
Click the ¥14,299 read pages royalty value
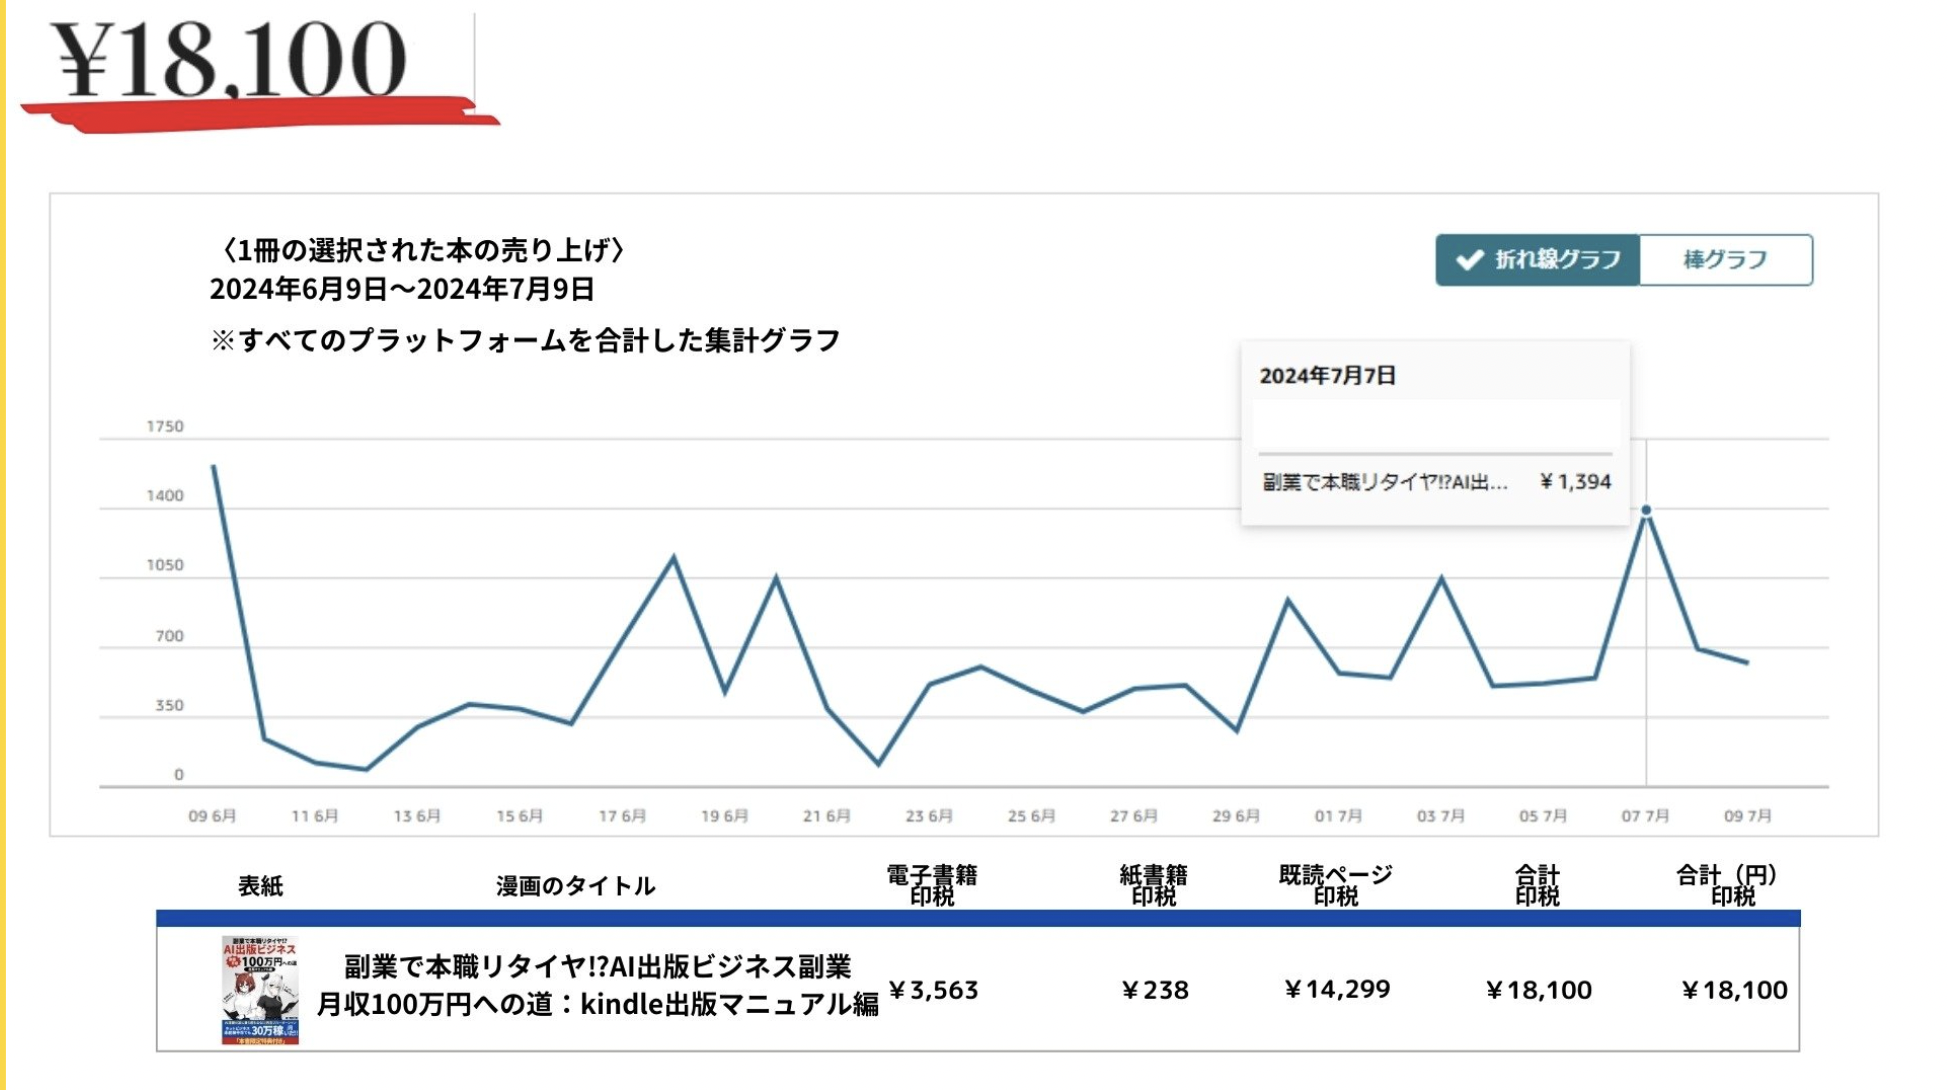click(1337, 989)
